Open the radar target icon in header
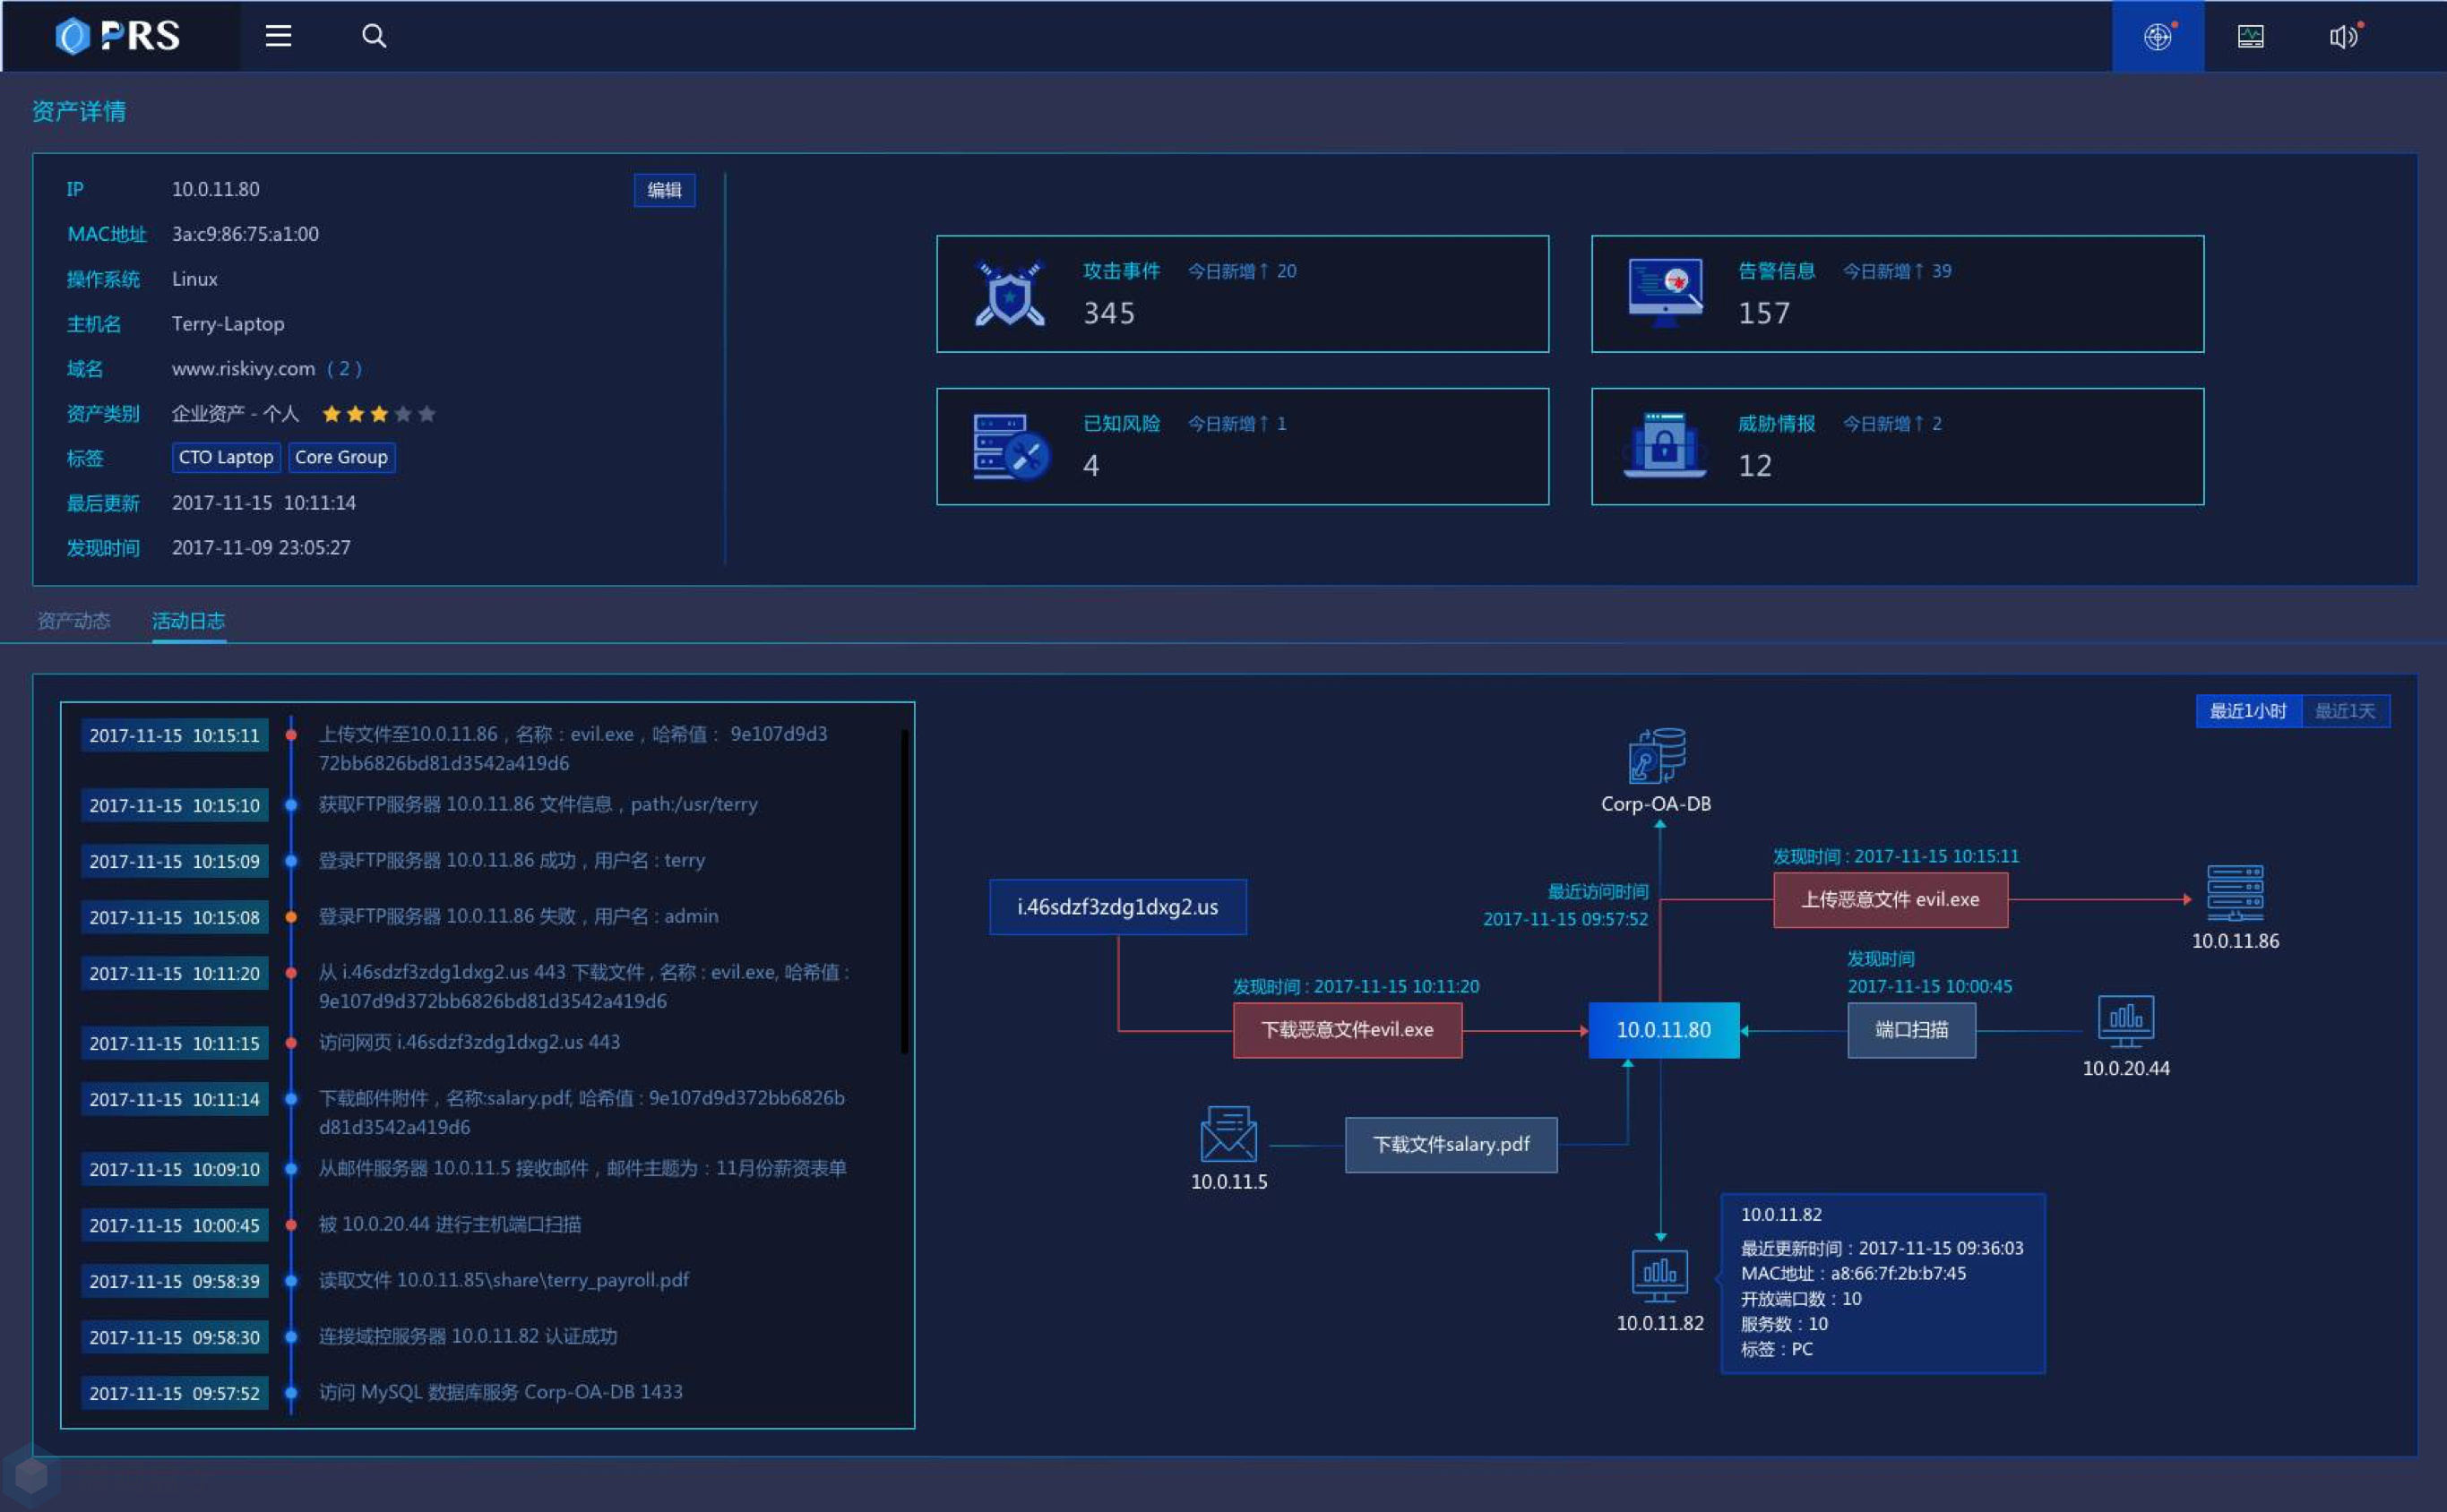 click(2157, 36)
